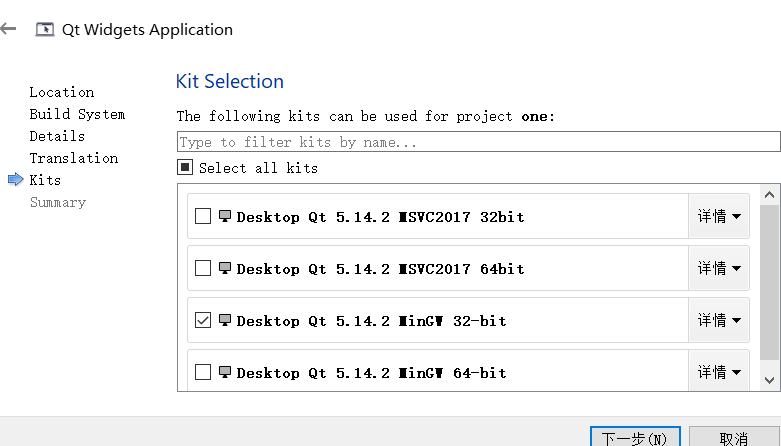781x446 pixels.
Task: Click the monitor icon for MSVC2017 64bit kit
Action: pyautogui.click(x=225, y=268)
